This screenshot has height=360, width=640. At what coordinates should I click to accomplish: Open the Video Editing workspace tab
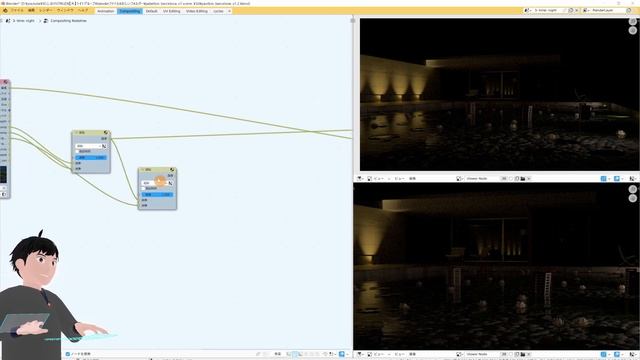197,11
